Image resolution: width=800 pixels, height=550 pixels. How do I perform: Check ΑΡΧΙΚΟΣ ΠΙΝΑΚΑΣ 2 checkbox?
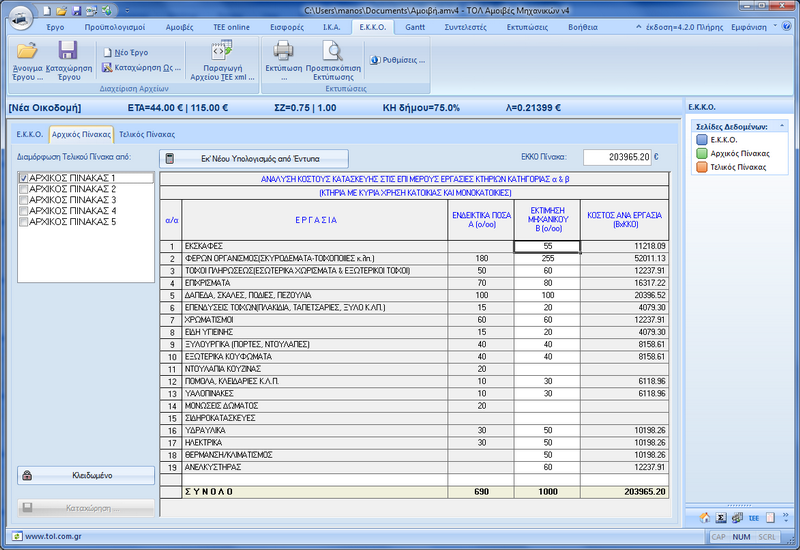(x=23, y=189)
